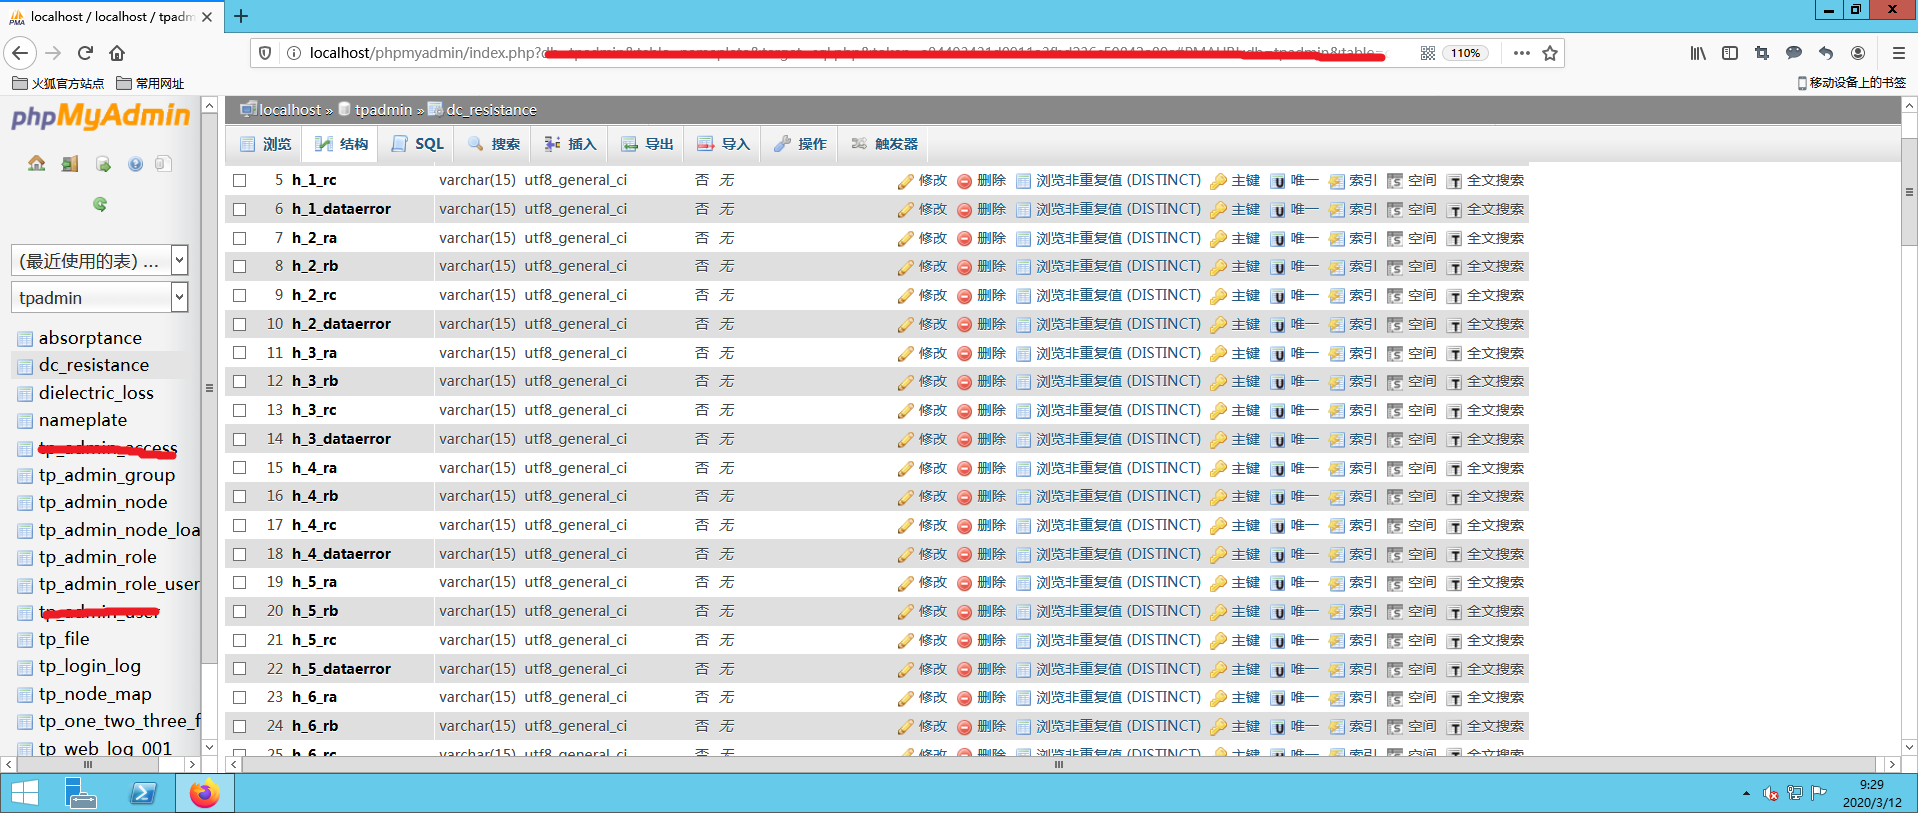Click localhost in breadcrumb

290,110
